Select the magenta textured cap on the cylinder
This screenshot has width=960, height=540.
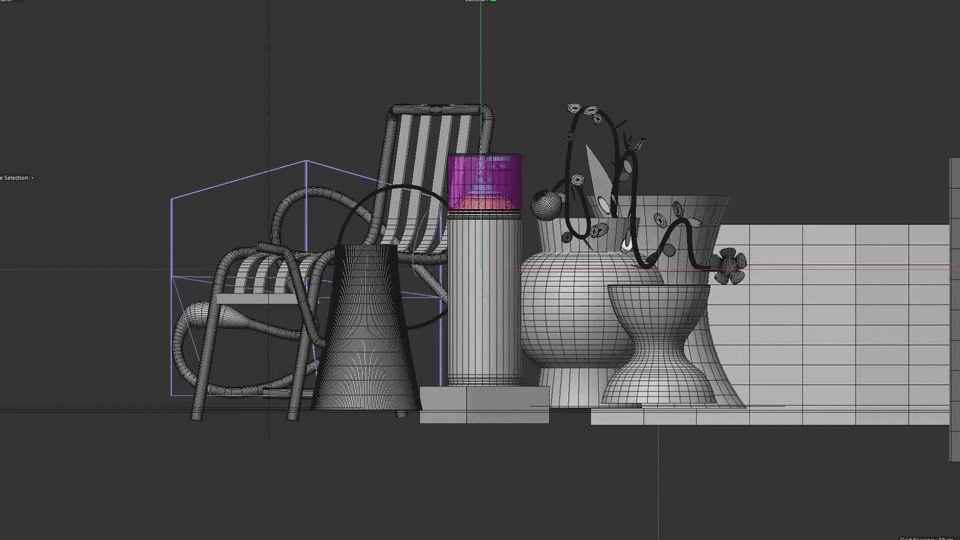coord(485,180)
